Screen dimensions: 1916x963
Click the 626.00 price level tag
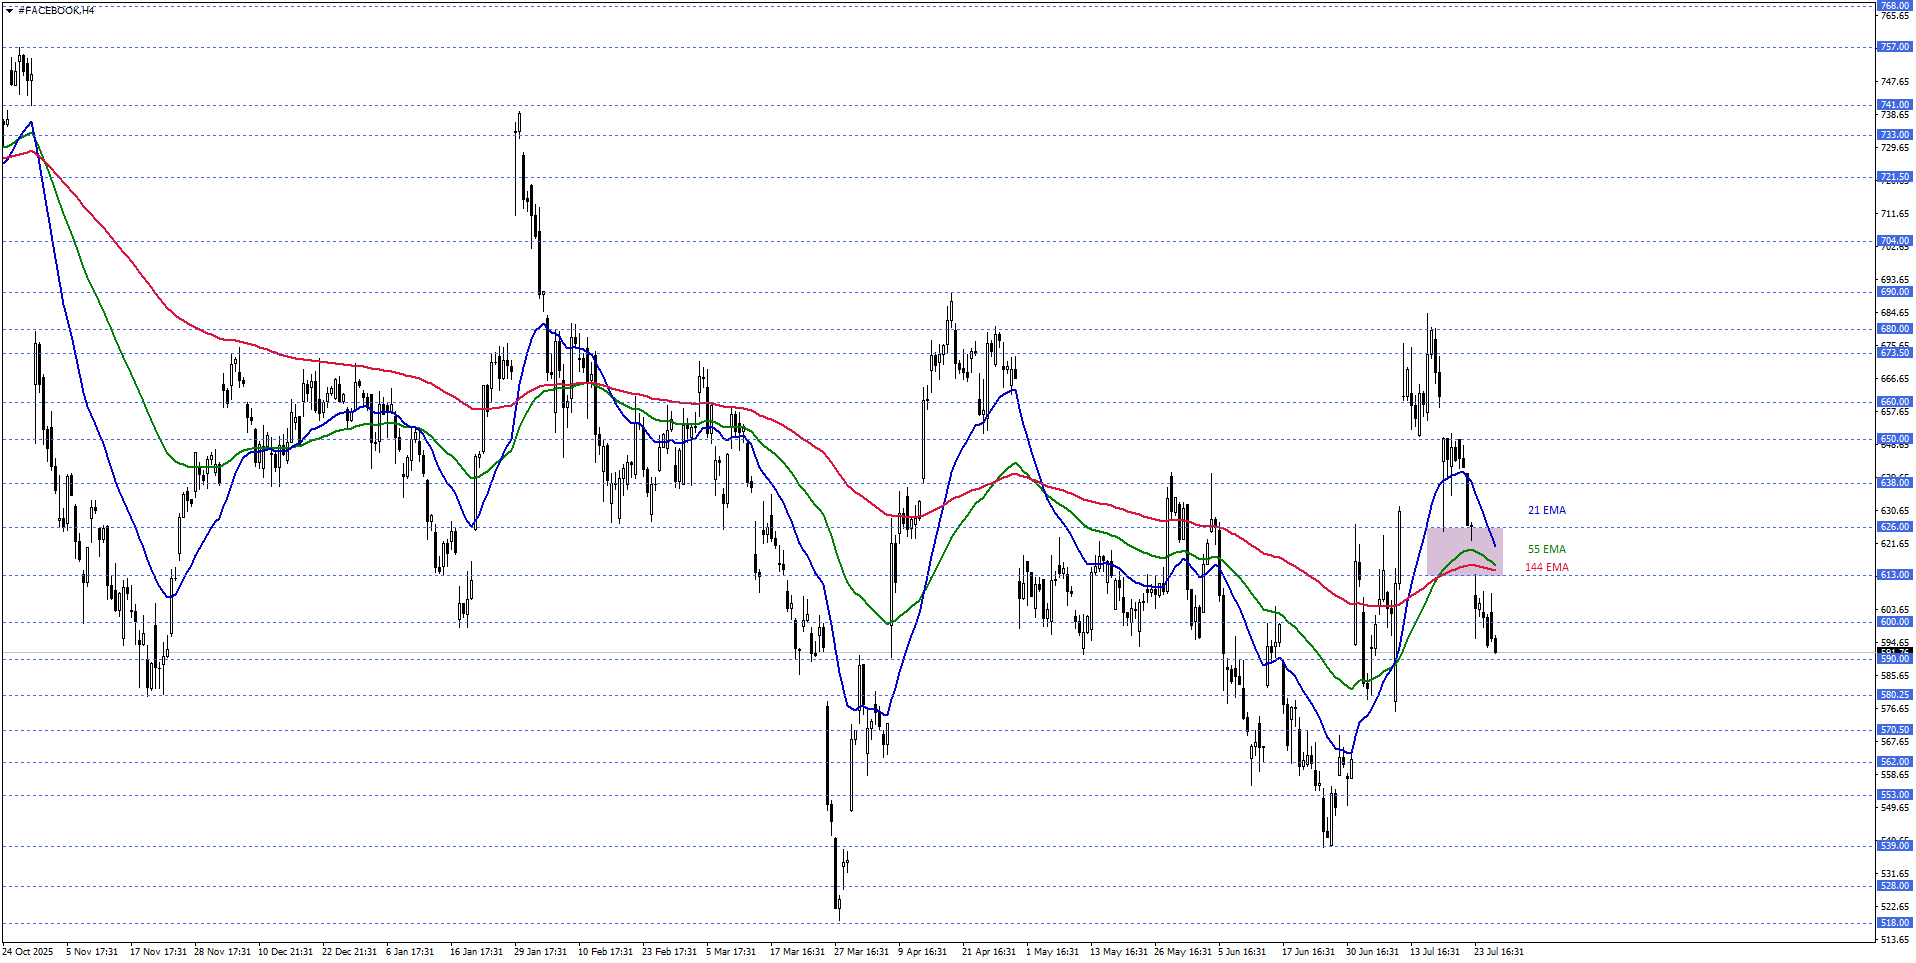pyautogui.click(x=1894, y=527)
